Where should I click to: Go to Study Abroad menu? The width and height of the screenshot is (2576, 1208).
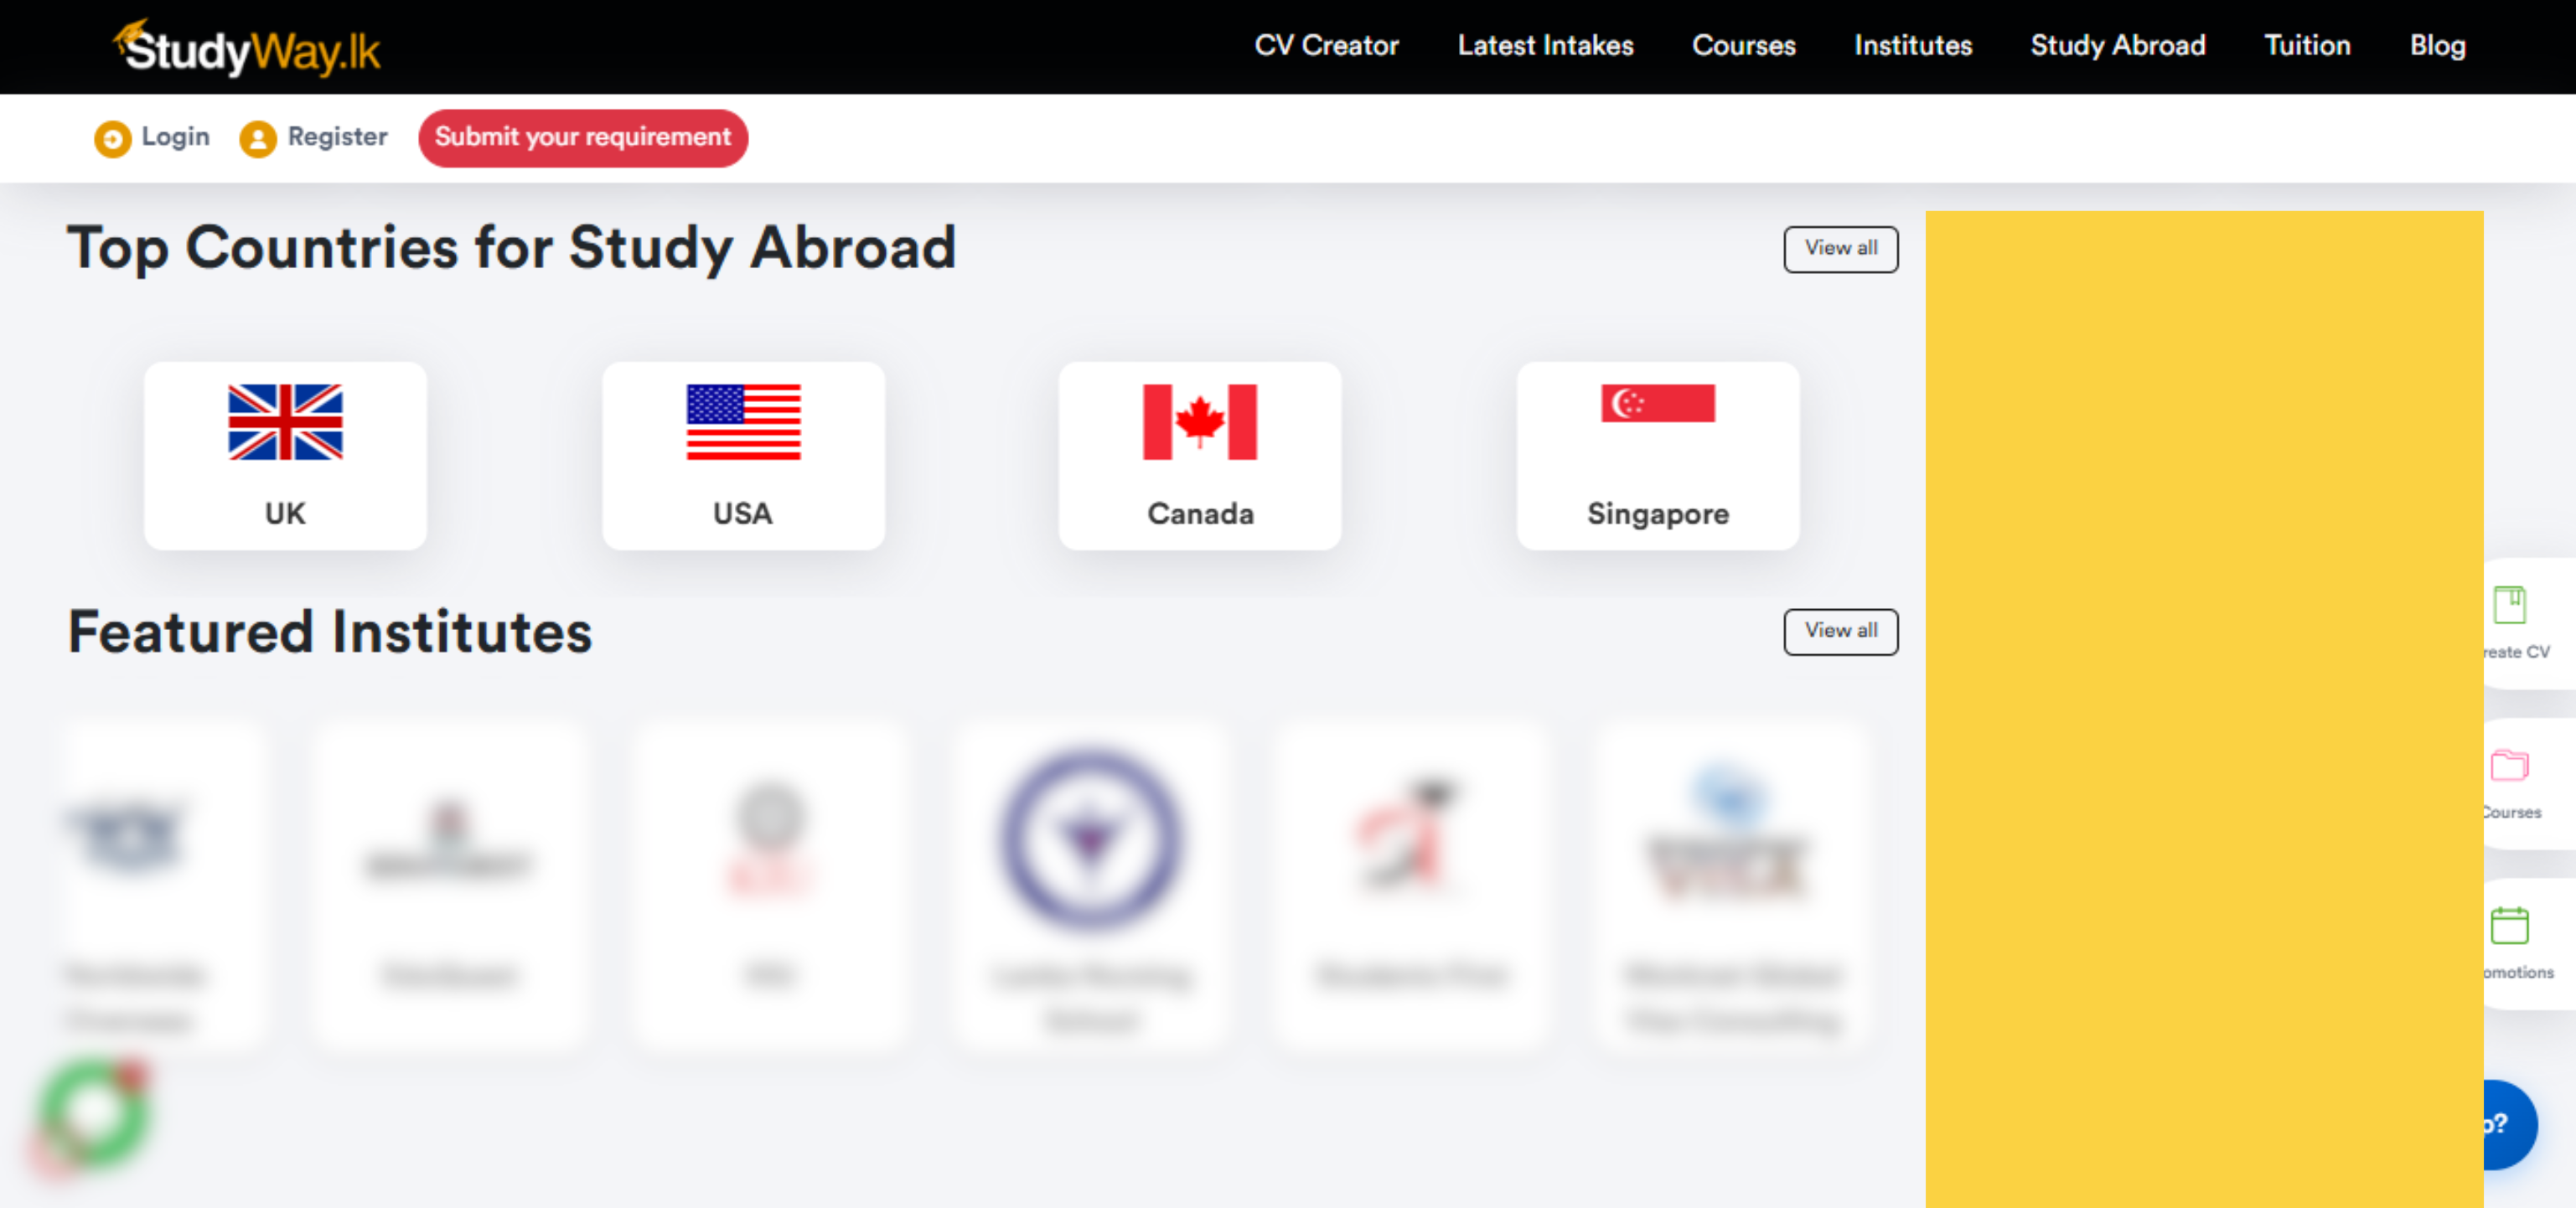[x=2117, y=46]
